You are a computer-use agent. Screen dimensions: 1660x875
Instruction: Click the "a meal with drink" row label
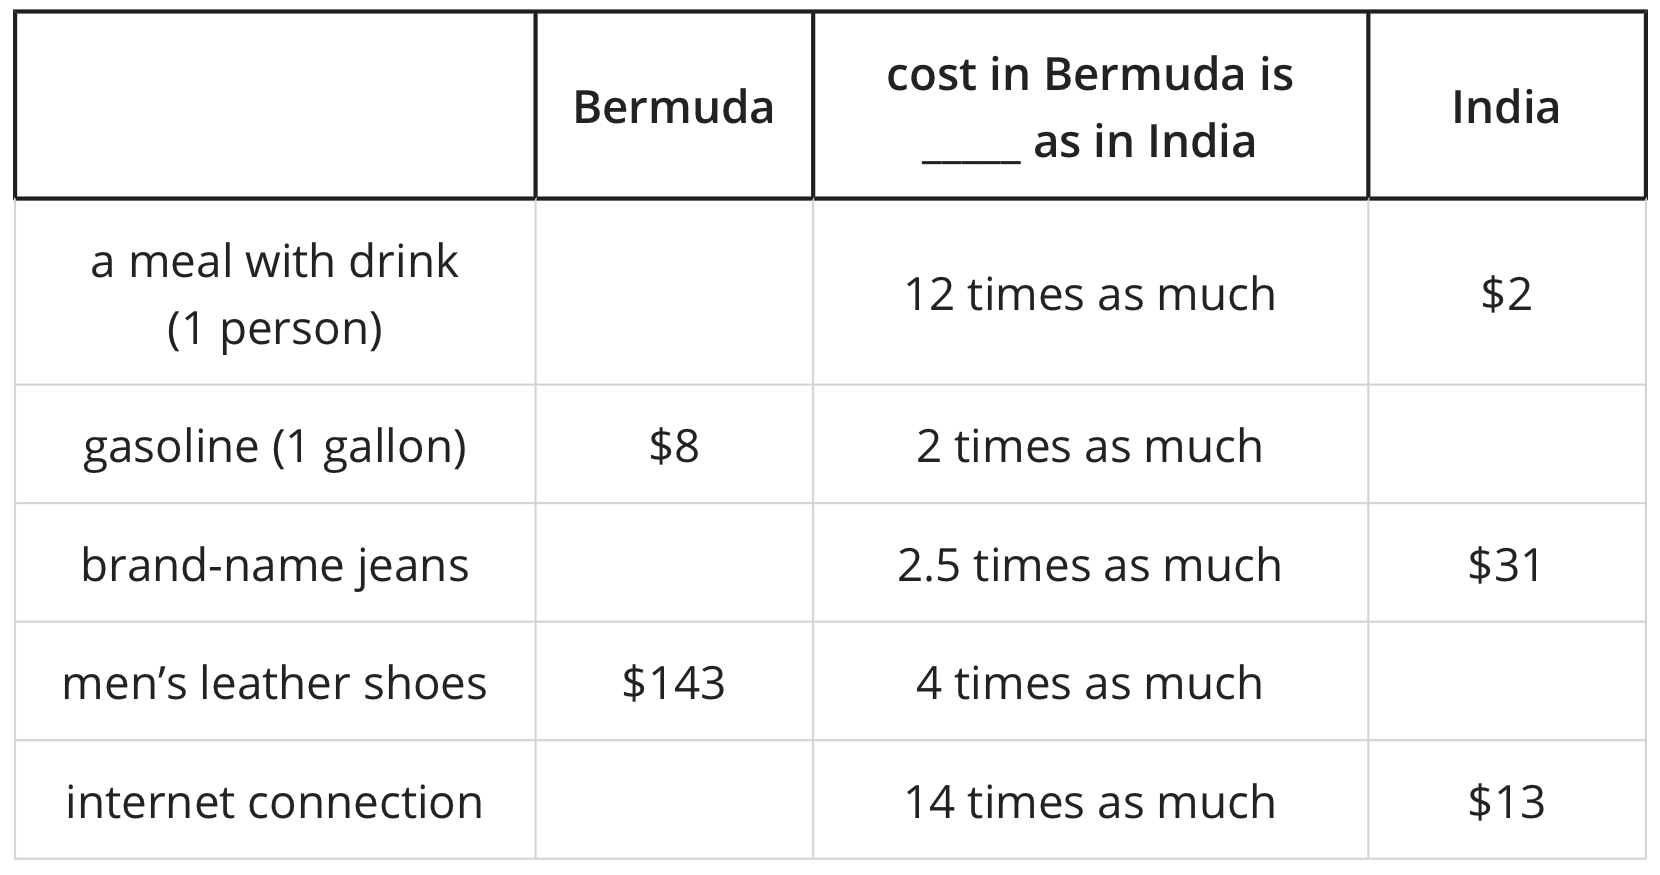[274, 294]
